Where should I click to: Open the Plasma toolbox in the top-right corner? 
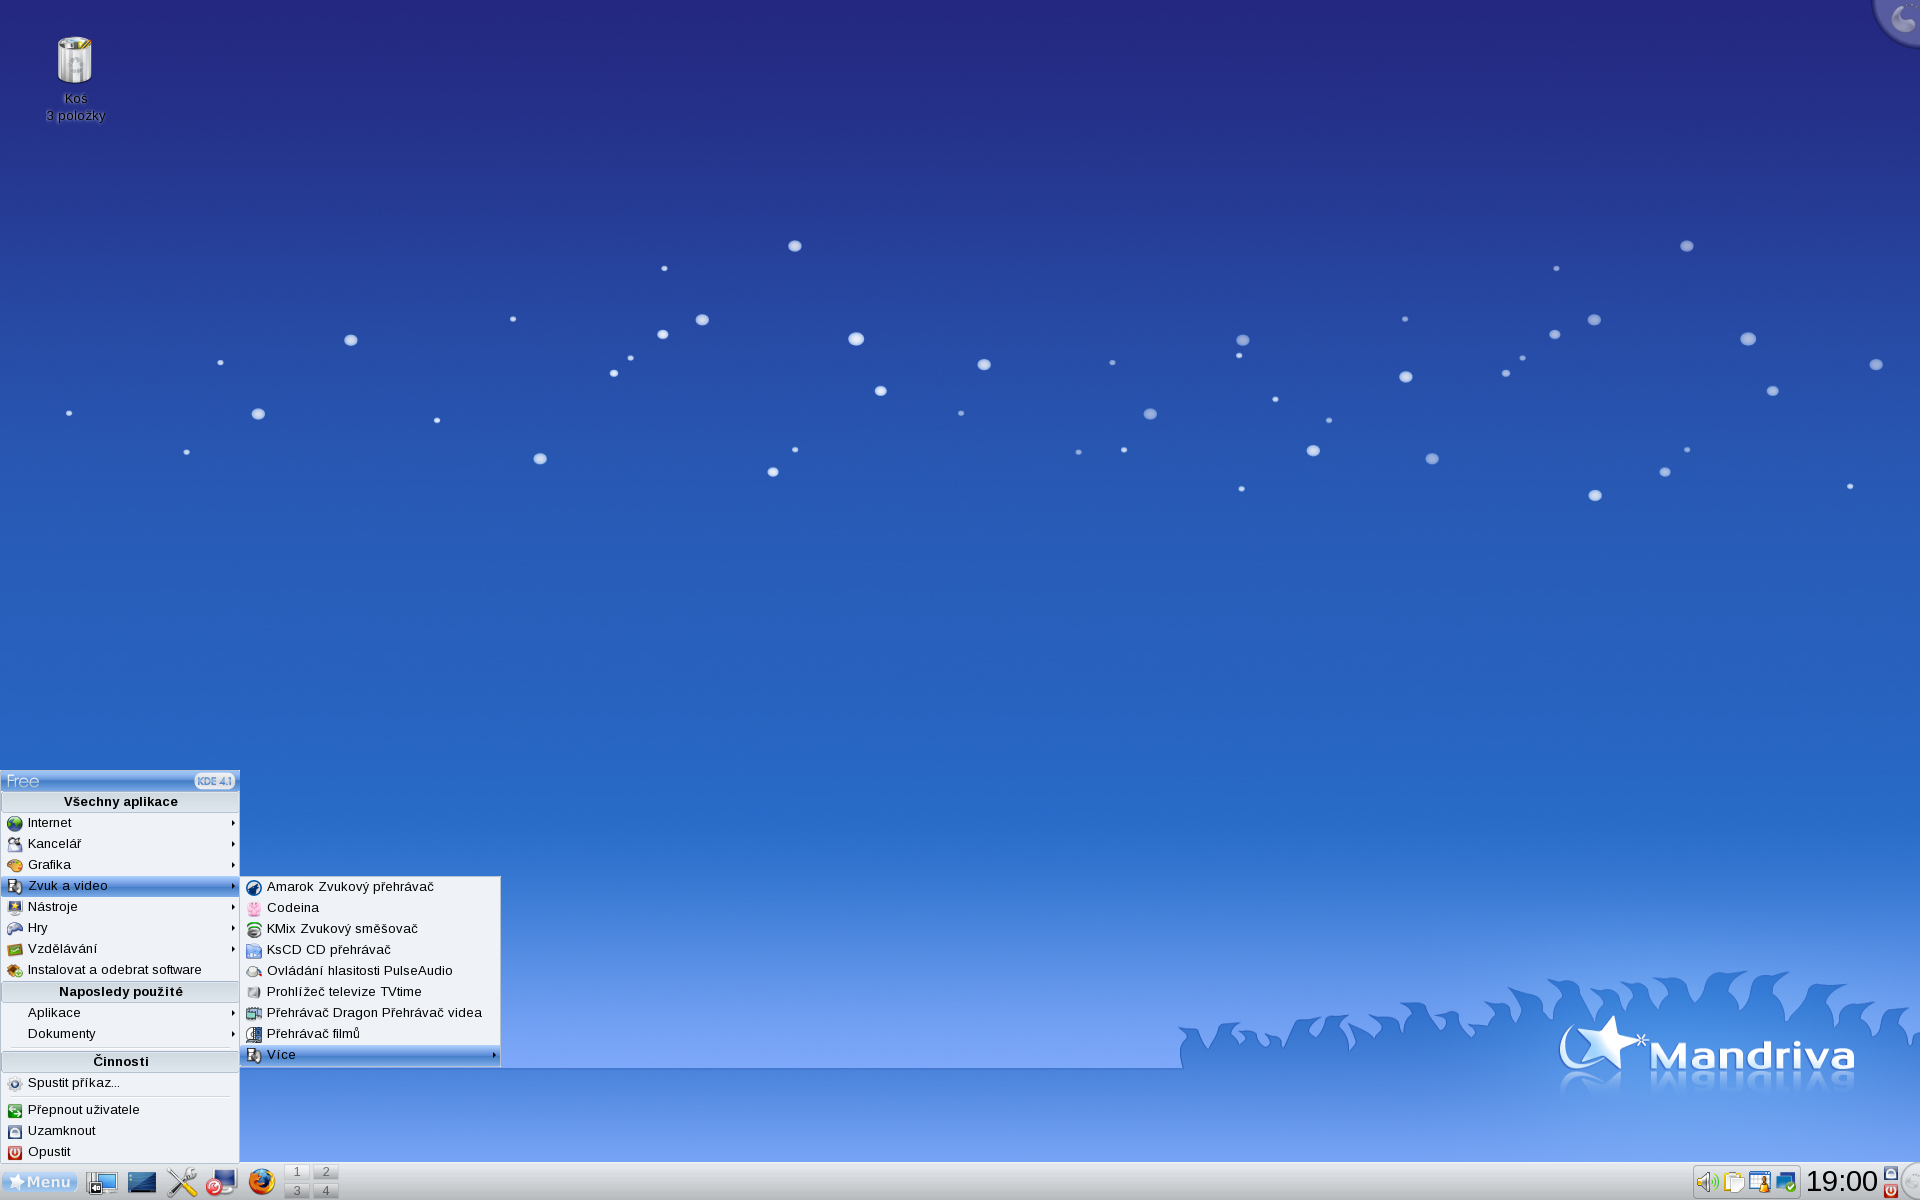click(x=1899, y=19)
